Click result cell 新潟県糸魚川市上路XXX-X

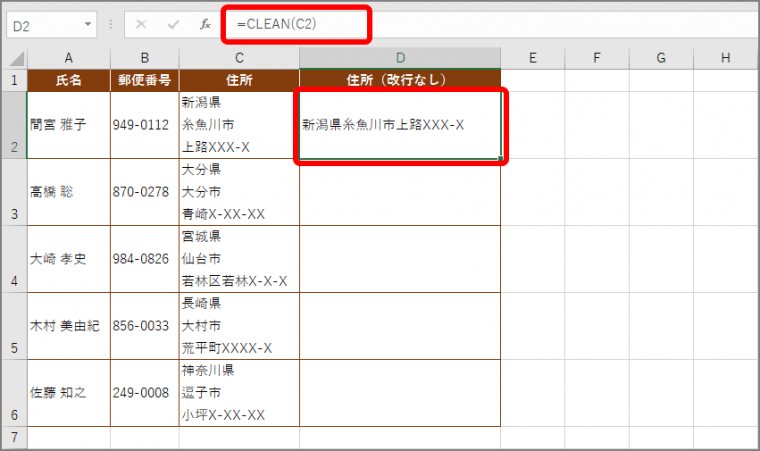(400, 125)
